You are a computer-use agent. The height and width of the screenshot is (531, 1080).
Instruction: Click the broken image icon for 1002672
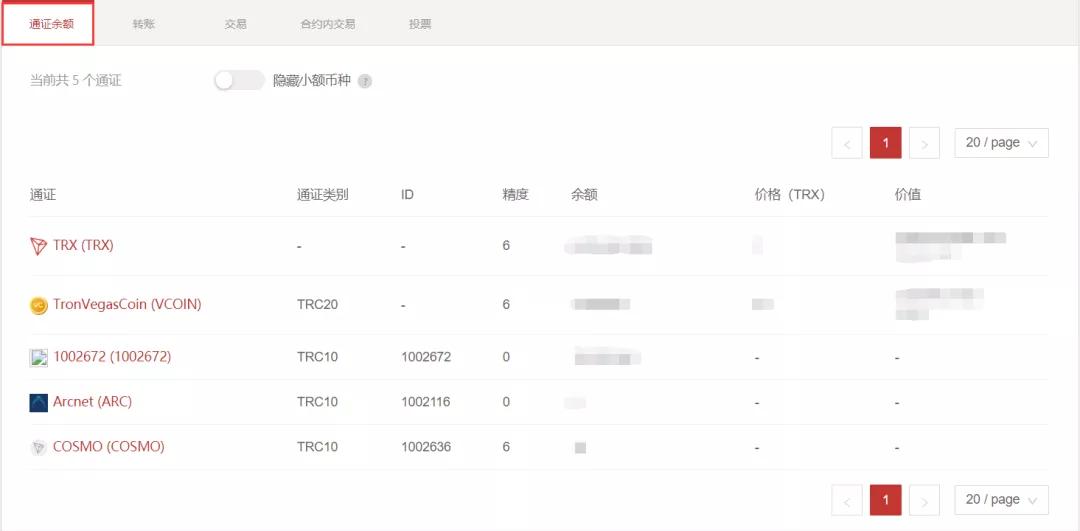39,357
